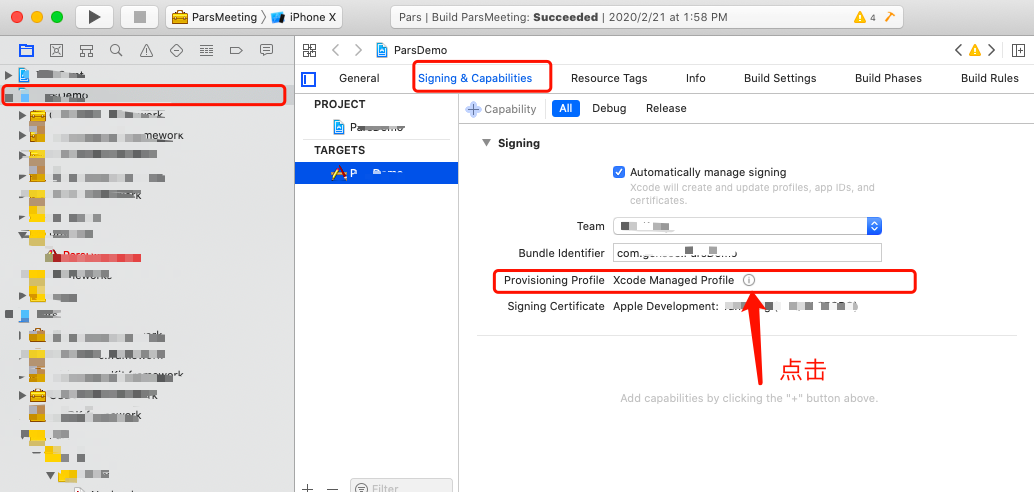
Task: Open the General tab
Action: point(359,78)
